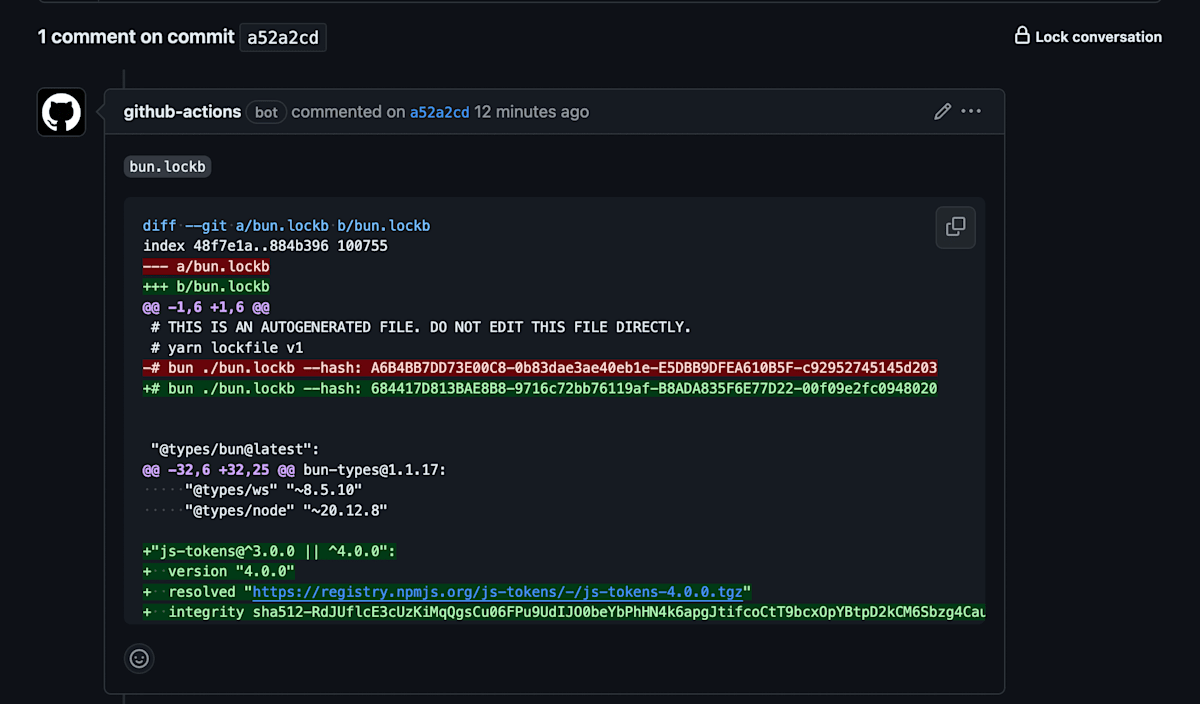Open commit a52a2cd link in comment header
The height and width of the screenshot is (704, 1200).
pos(439,112)
